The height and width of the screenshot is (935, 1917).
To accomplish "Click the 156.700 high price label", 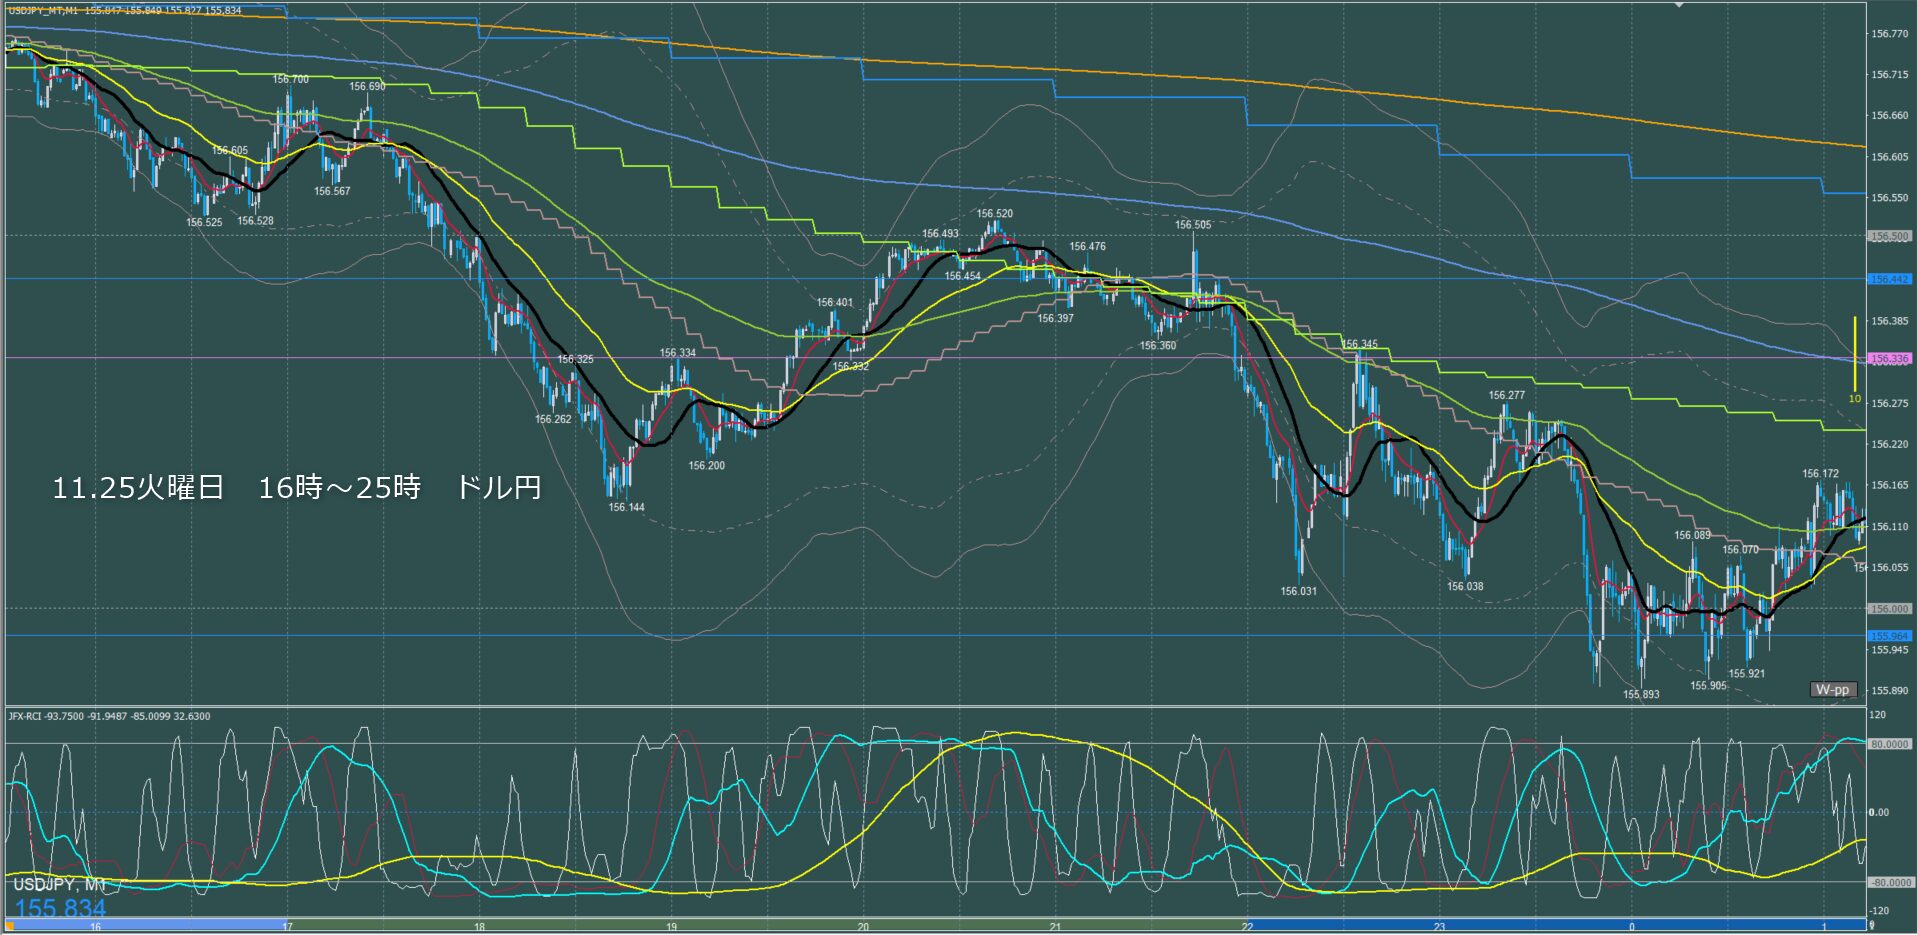I will [291, 79].
